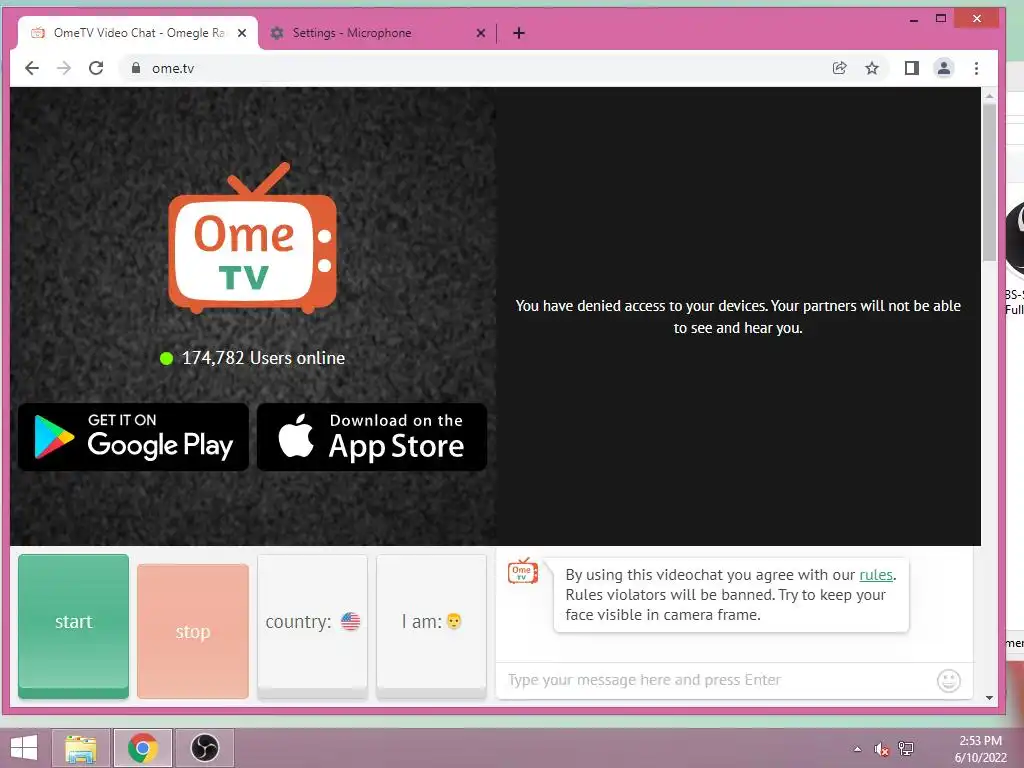Screen dimensions: 1024x768
Task: Click the 174,782 Users online text
Action: [263, 358]
